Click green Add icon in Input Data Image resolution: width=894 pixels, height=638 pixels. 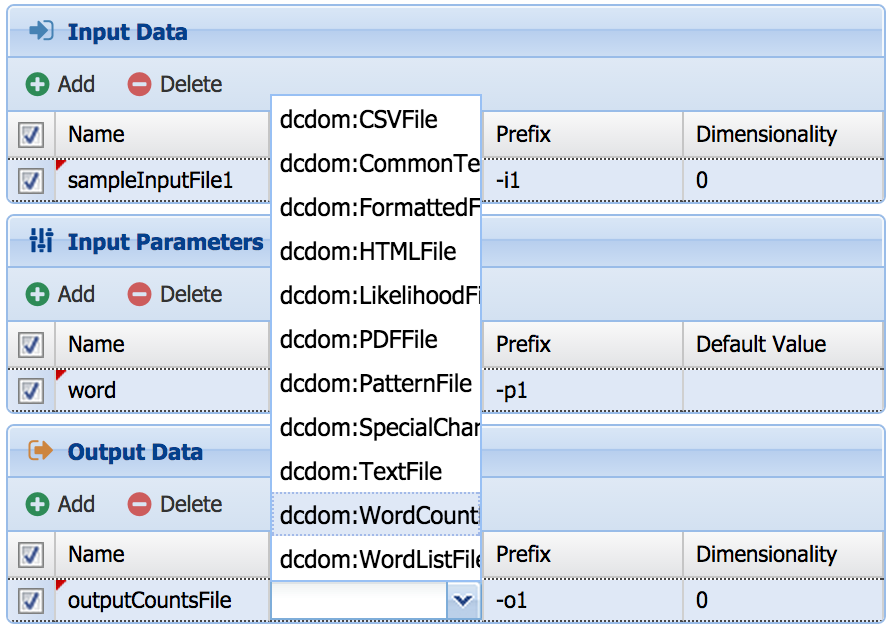click(x=37, y=85)
